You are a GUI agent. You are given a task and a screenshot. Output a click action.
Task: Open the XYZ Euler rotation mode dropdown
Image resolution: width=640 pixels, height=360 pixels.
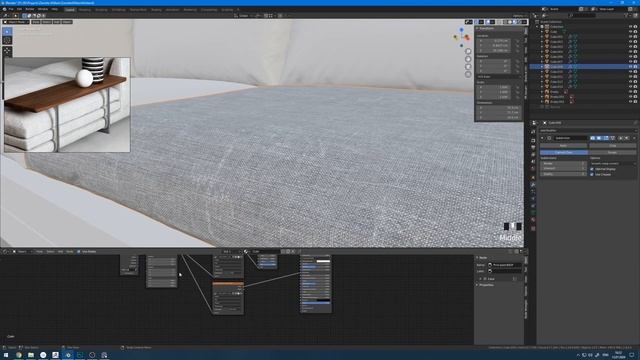pos(499,77)
